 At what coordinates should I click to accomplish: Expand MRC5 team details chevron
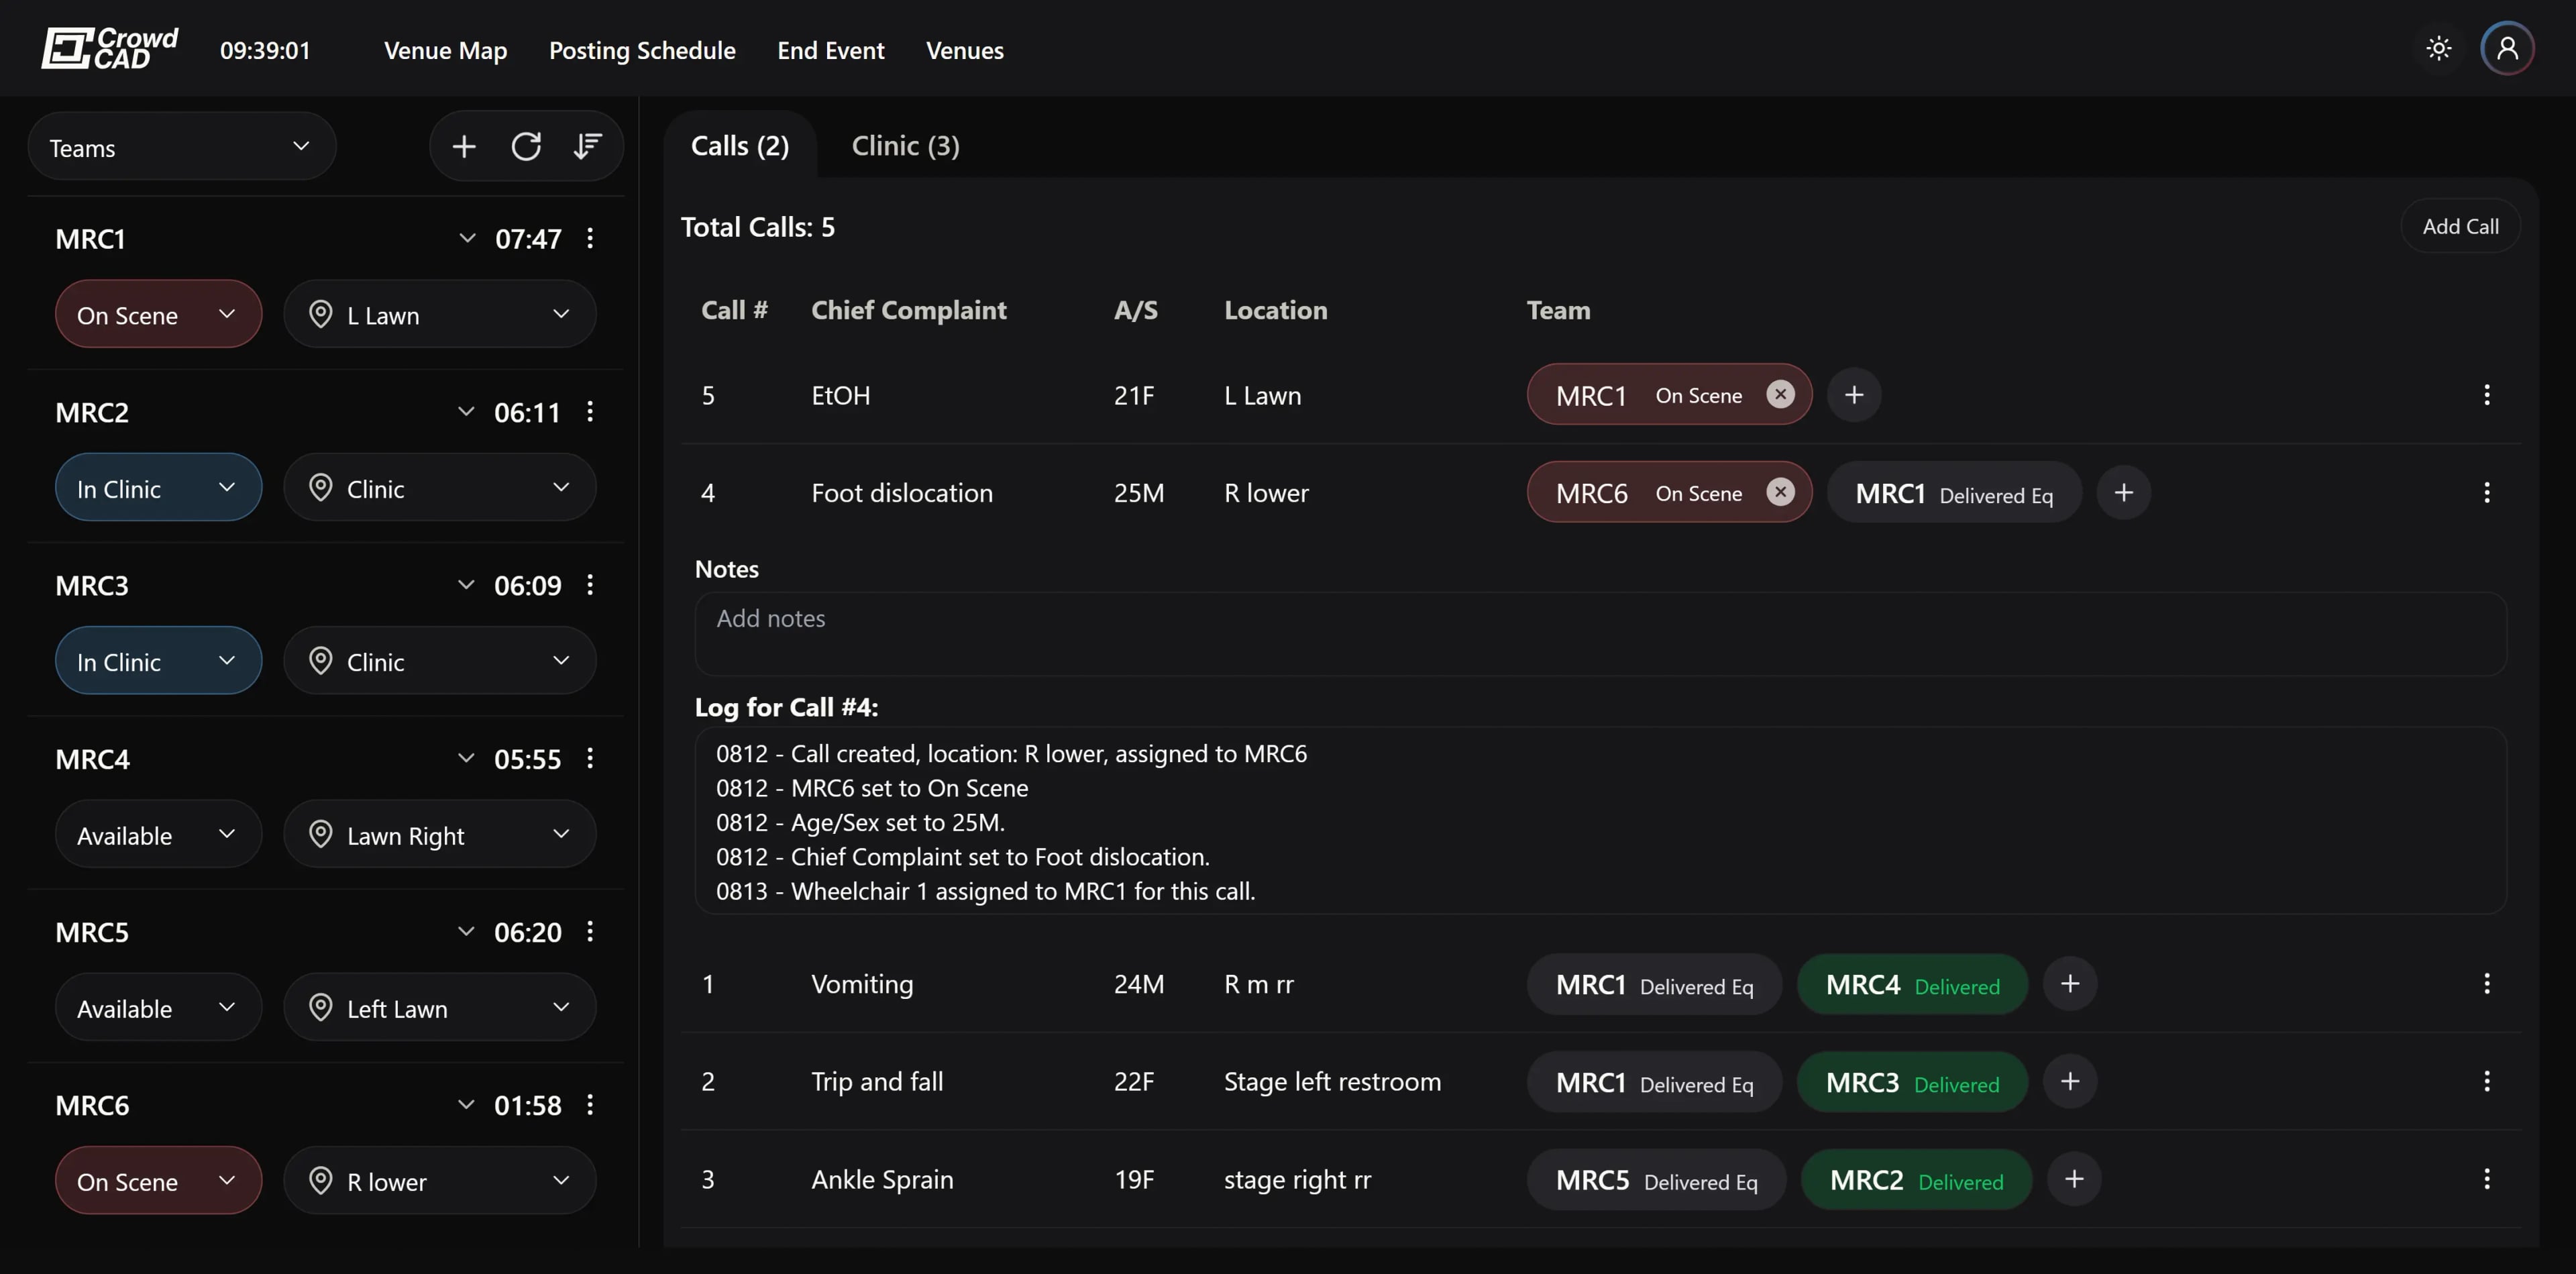coord(466,931)
